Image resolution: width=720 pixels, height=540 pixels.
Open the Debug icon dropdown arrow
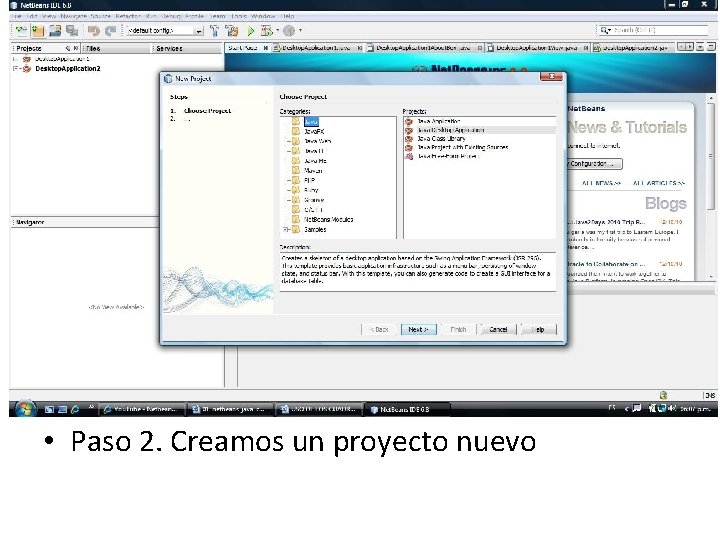pos(278,31)
